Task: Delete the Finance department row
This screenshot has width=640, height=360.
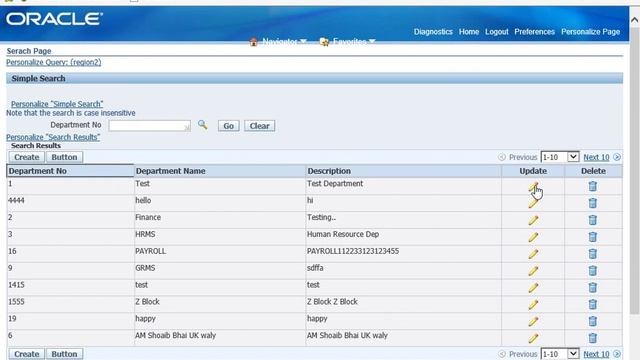Action: 593,220
